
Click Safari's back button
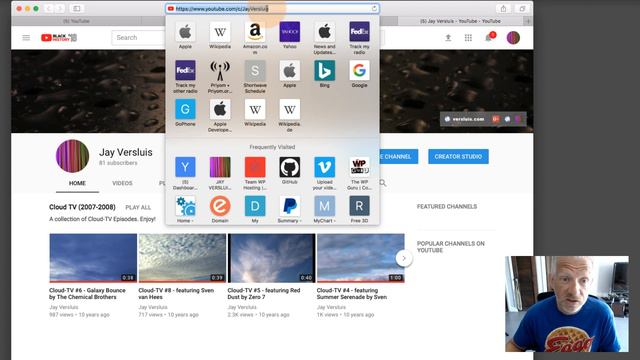point(48,9)
